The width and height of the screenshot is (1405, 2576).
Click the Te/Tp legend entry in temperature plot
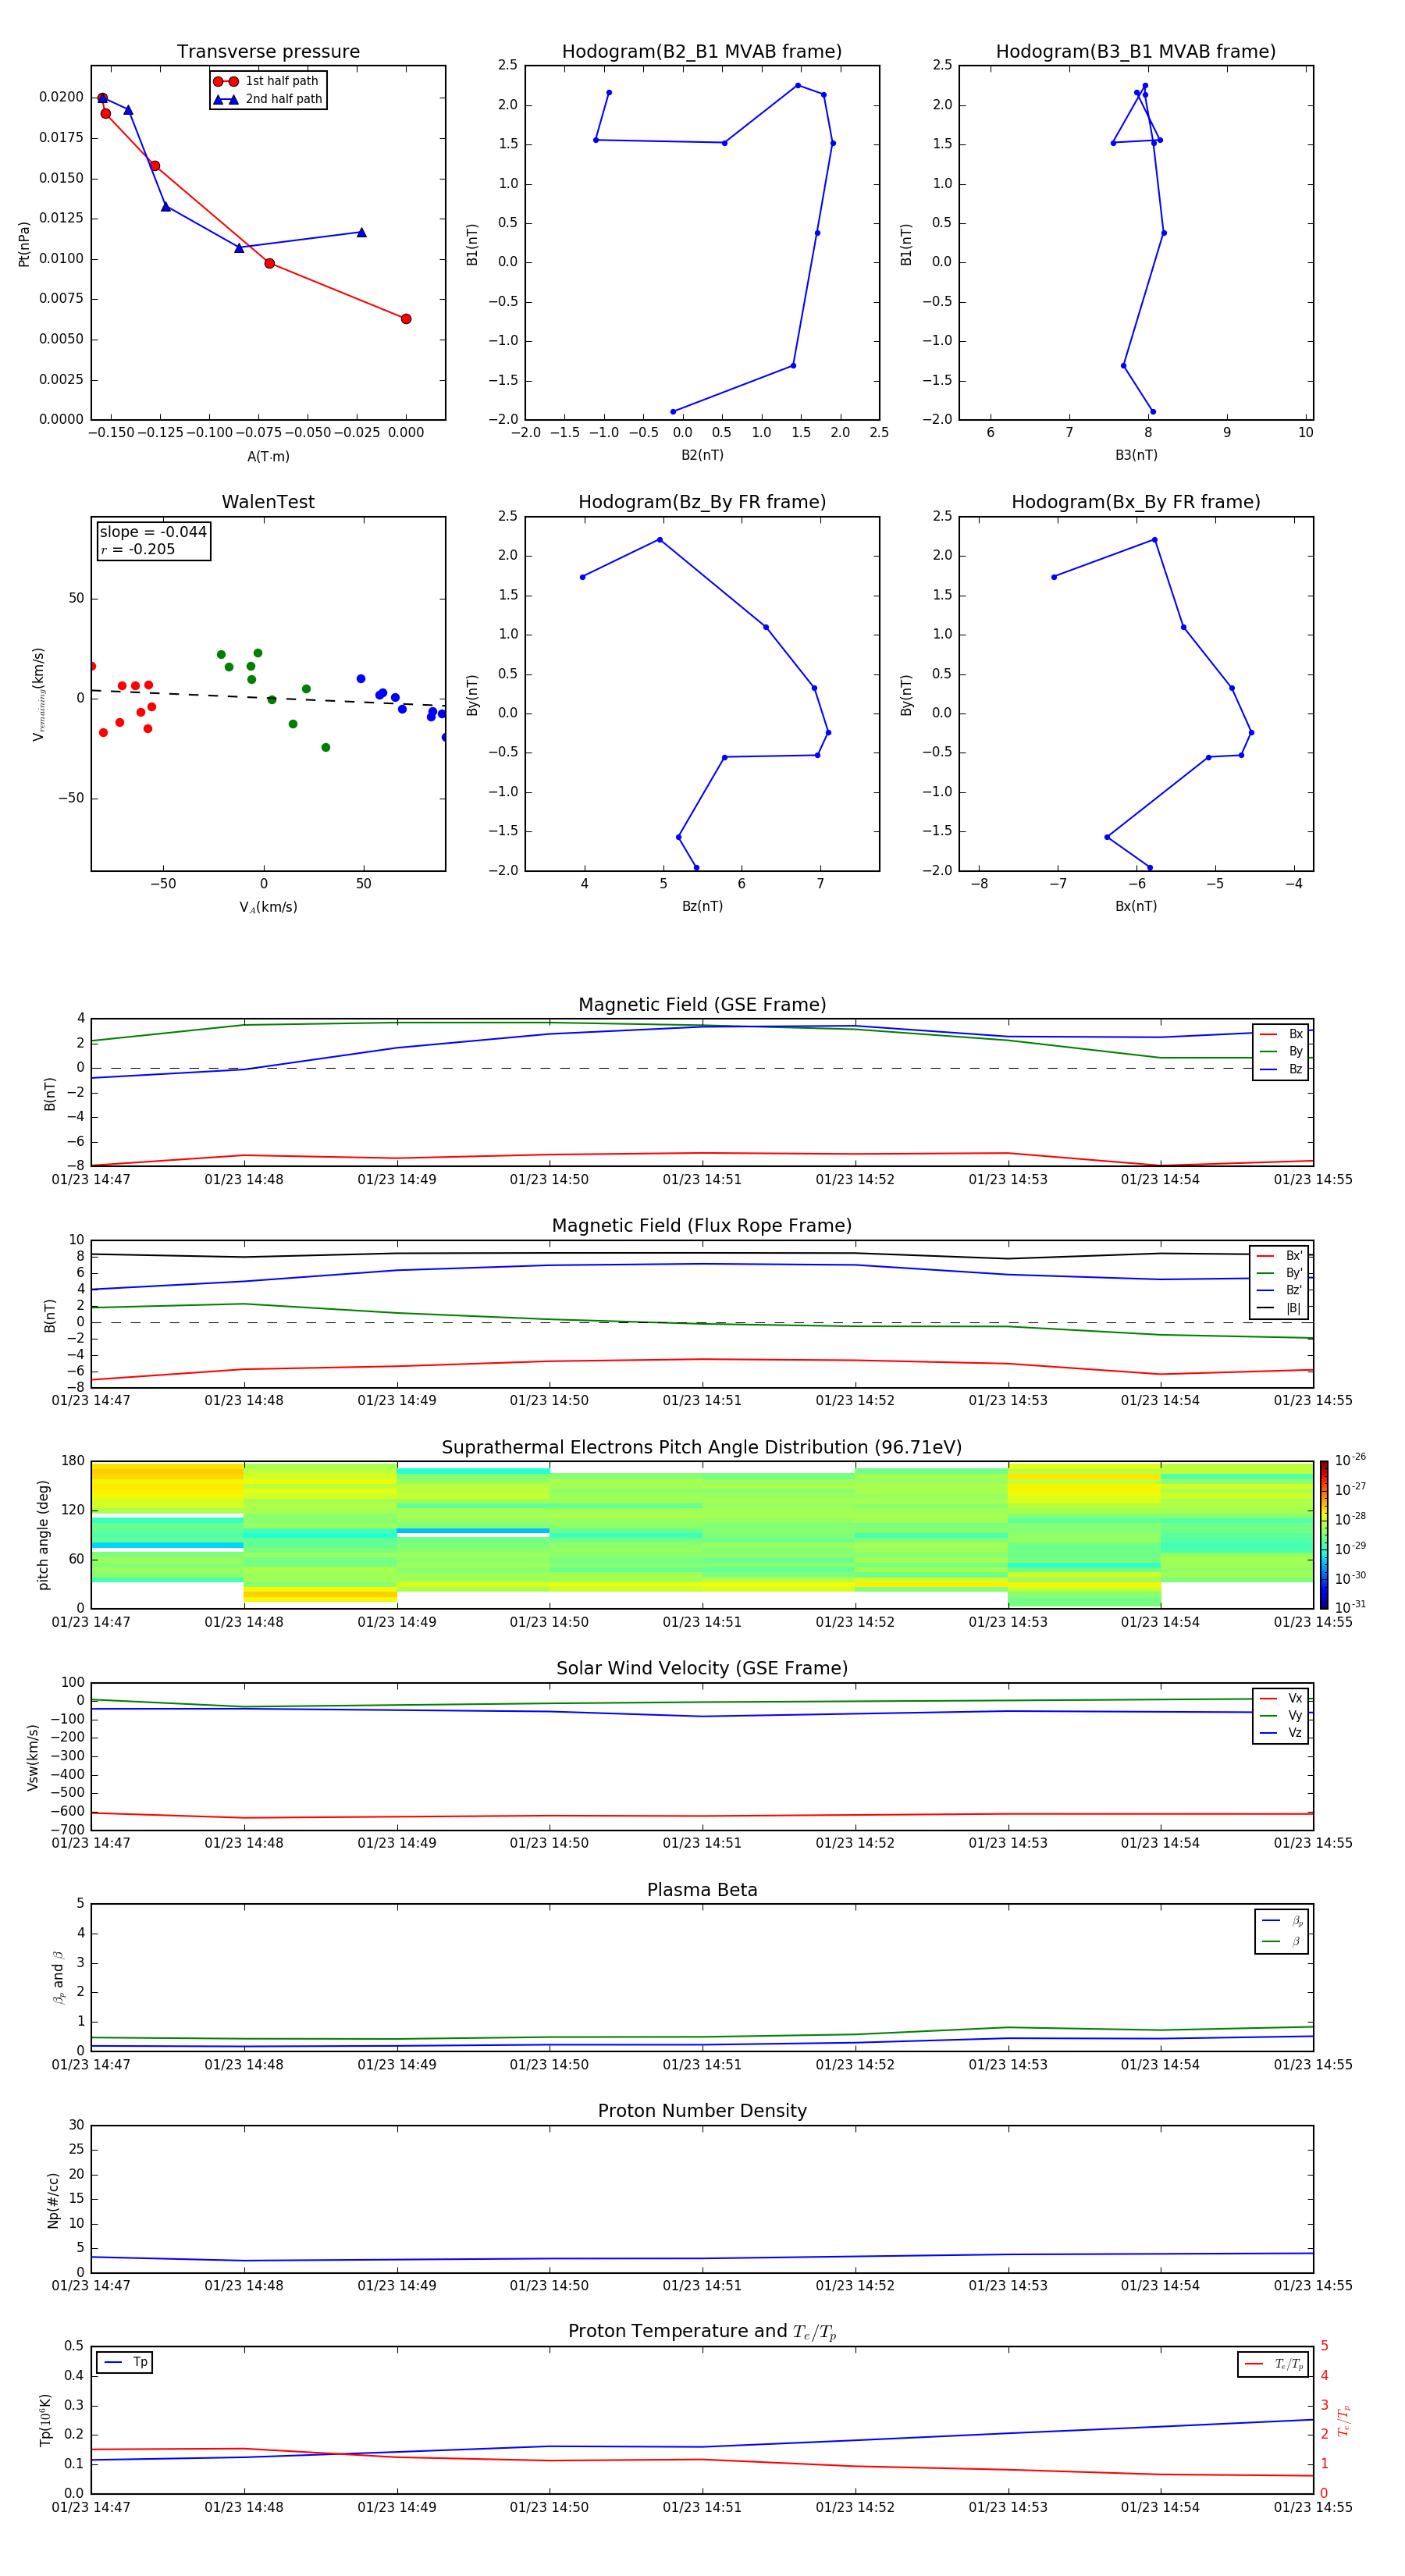pos(1273,2364)
